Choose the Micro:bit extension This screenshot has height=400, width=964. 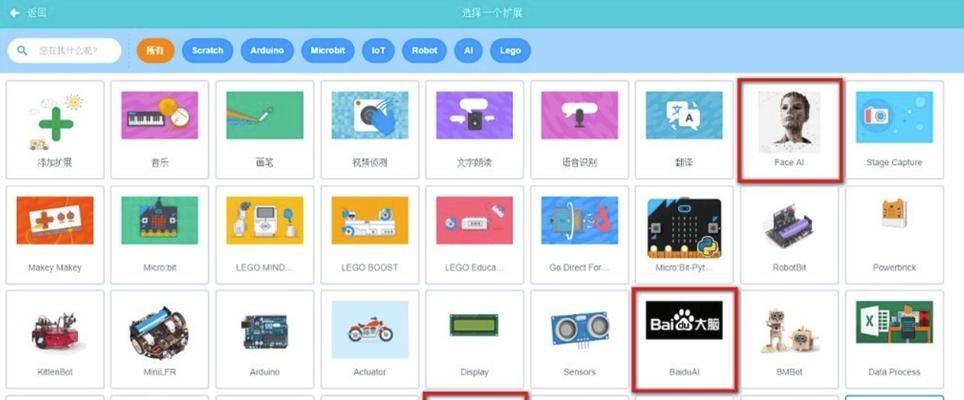(x=160, y=235)
